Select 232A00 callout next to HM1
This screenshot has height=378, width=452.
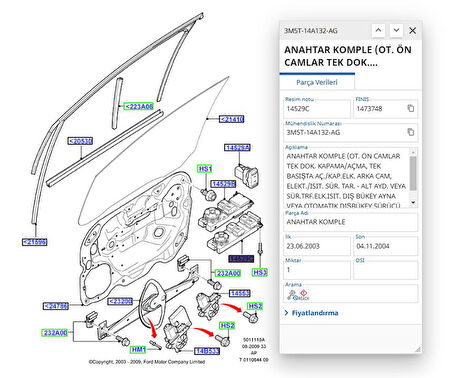pos(55,333)
